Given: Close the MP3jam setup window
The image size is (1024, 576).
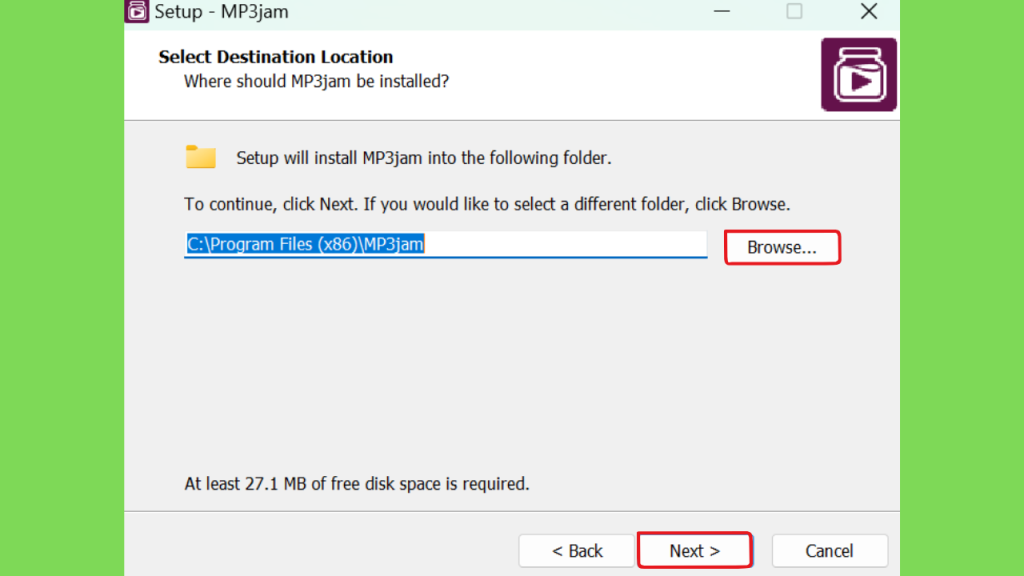Looking at the screenshot, I should coord(869,11).
